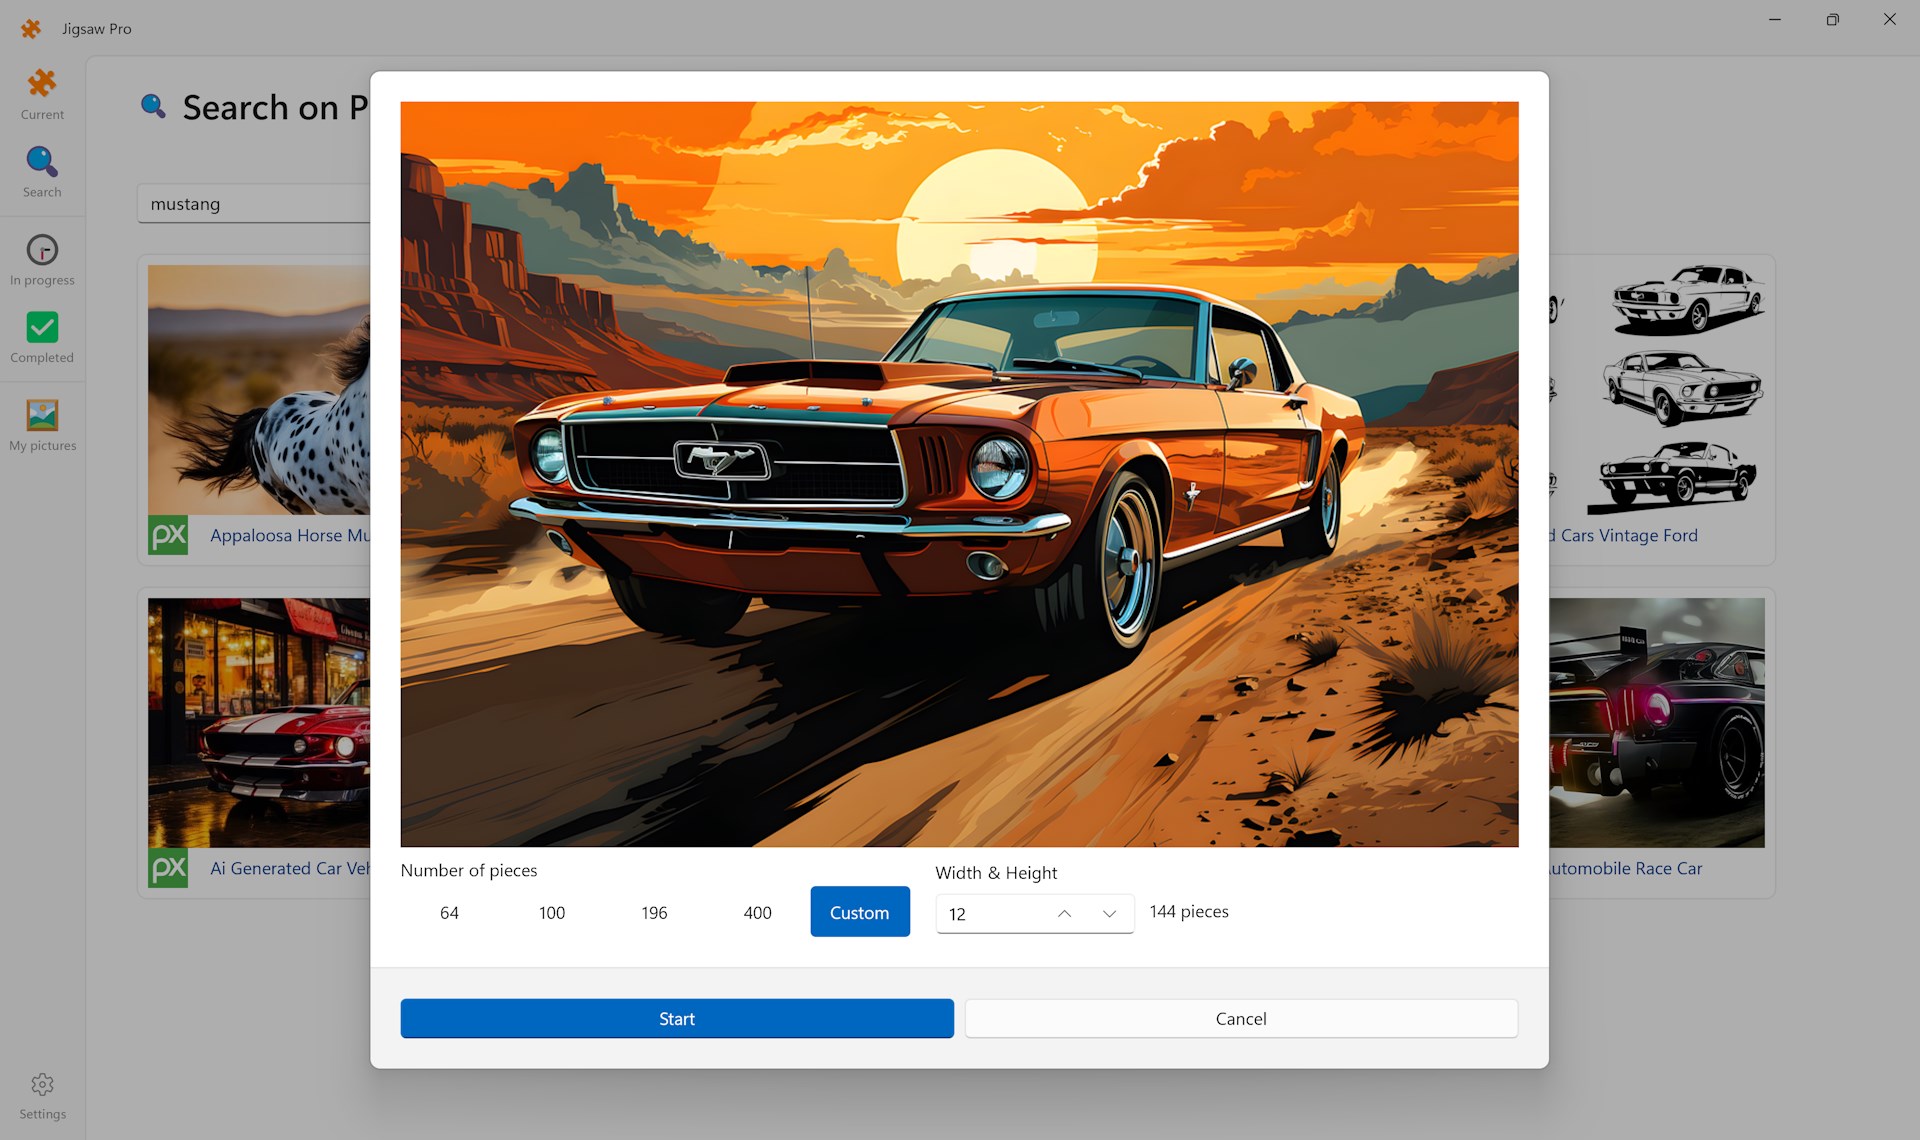Select the 64 pieces option

[449, 913]
